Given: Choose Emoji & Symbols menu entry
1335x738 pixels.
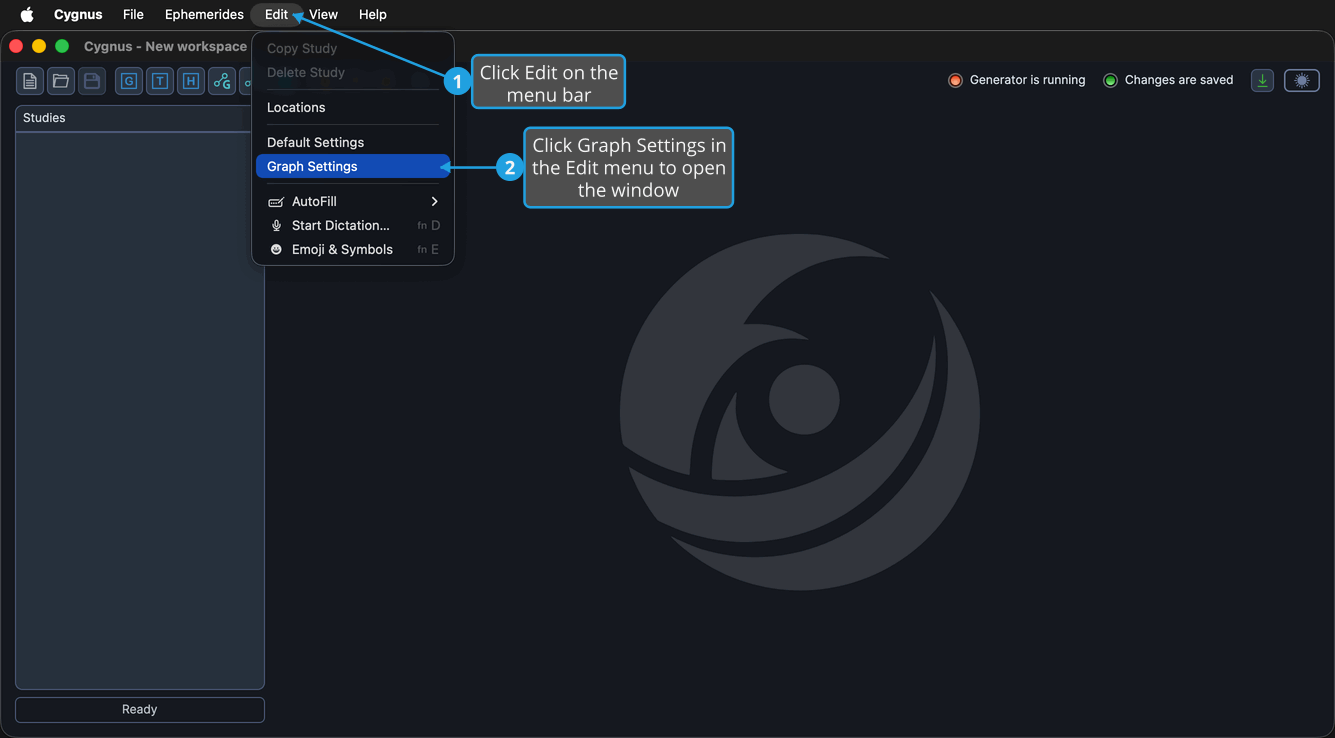Looking at the screenshot, I should [353, 250].
